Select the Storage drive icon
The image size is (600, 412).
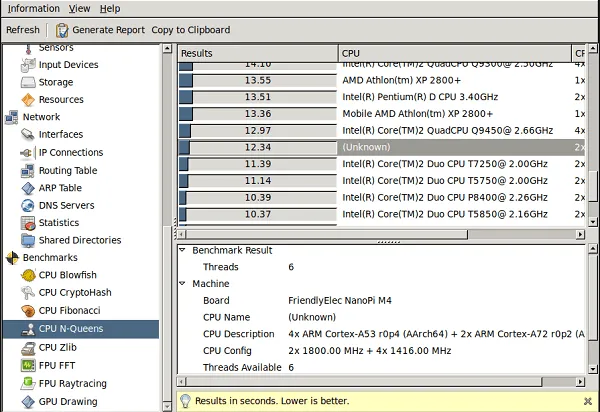[x=28, y=82]
